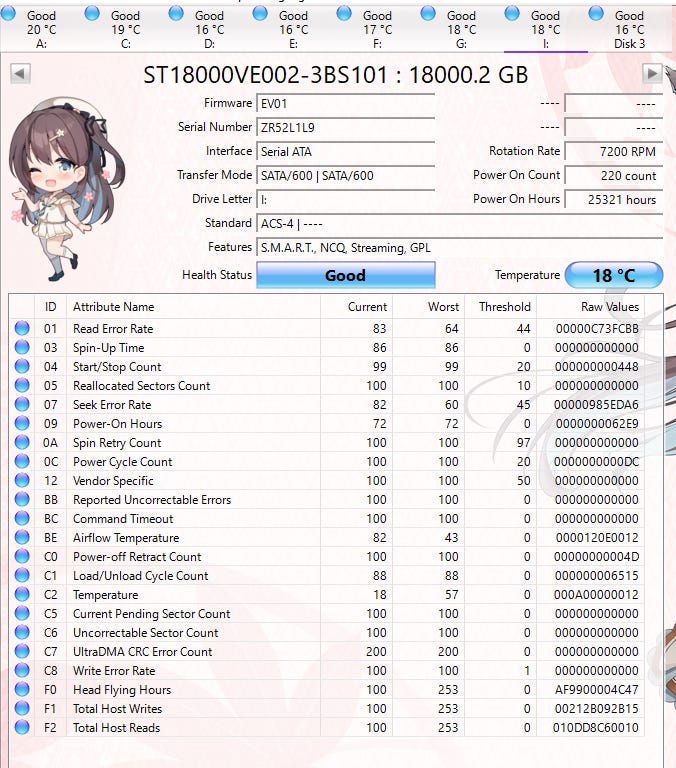
Task: Click the Firmware field EV01
Action: coord(346,103)
